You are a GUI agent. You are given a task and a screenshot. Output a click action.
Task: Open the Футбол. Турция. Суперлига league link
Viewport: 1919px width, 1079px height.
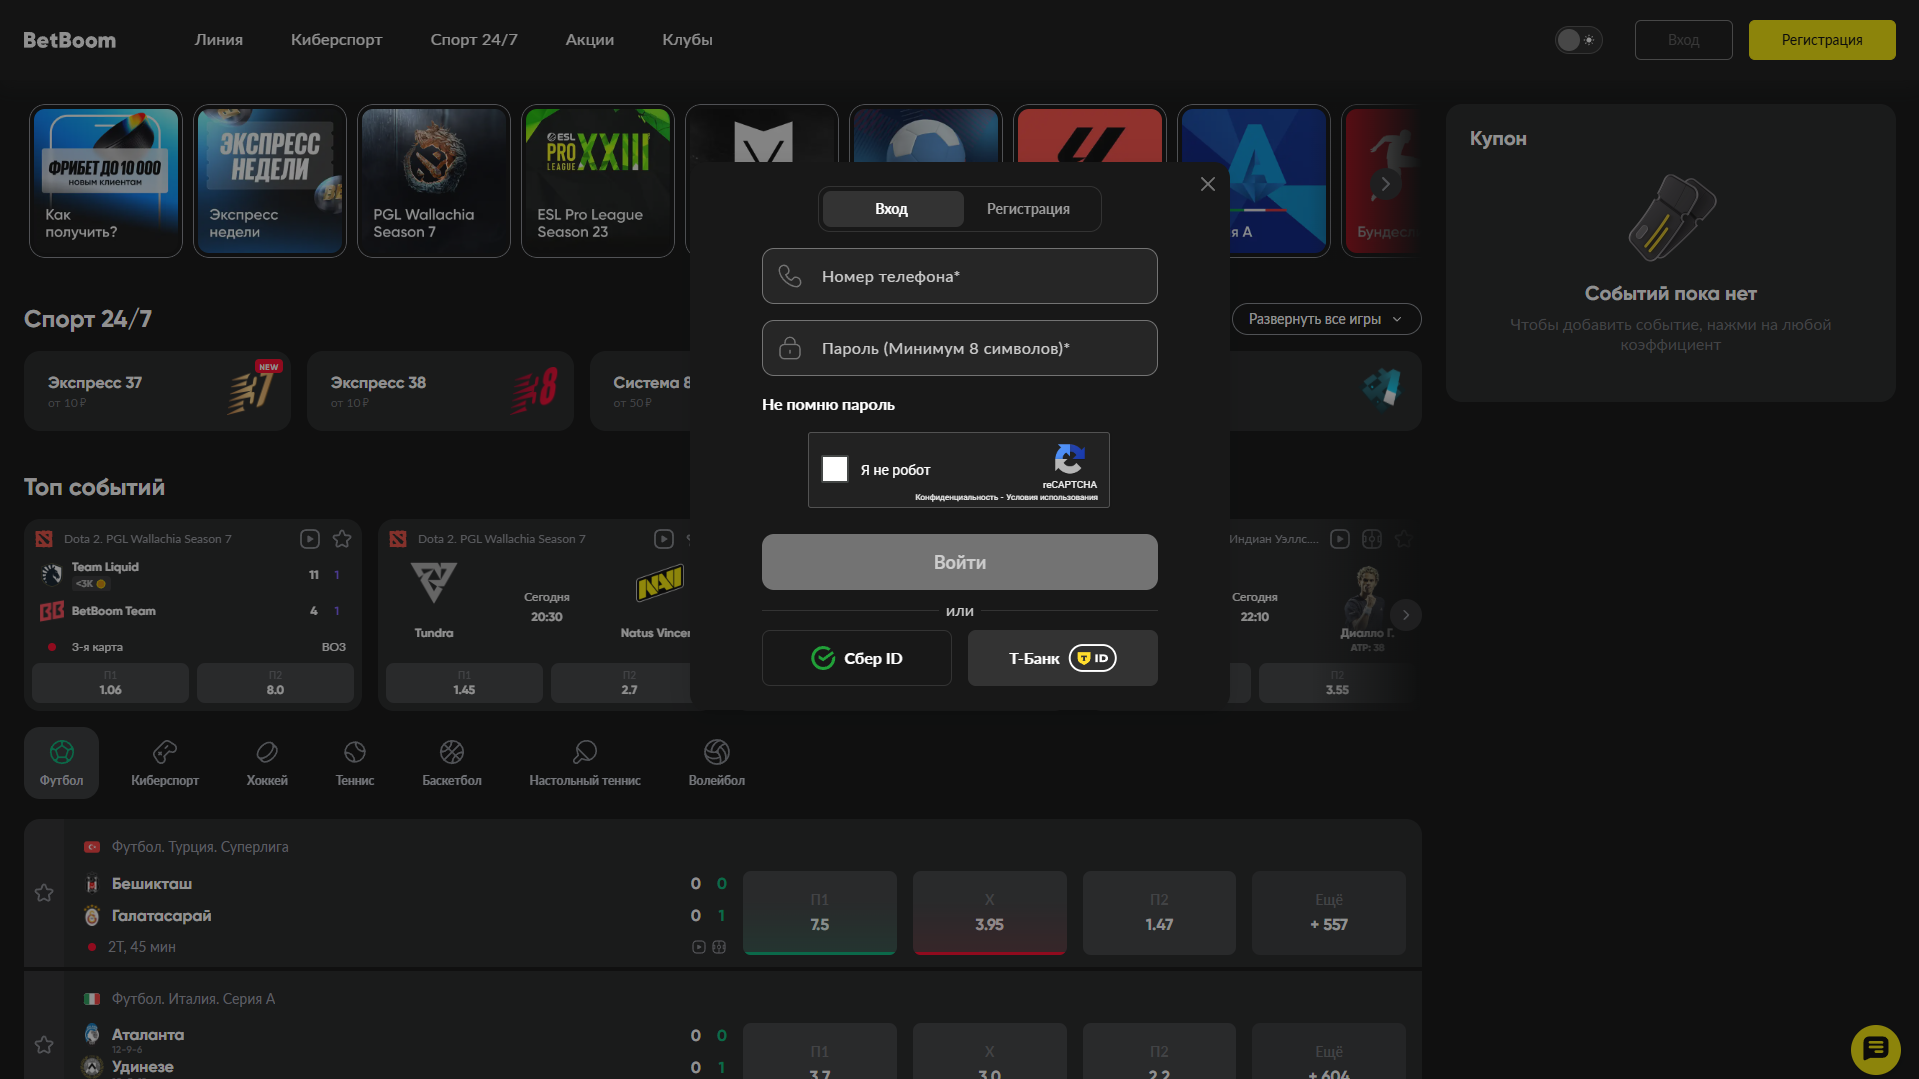pyautogui.click(x=200, y=847)
